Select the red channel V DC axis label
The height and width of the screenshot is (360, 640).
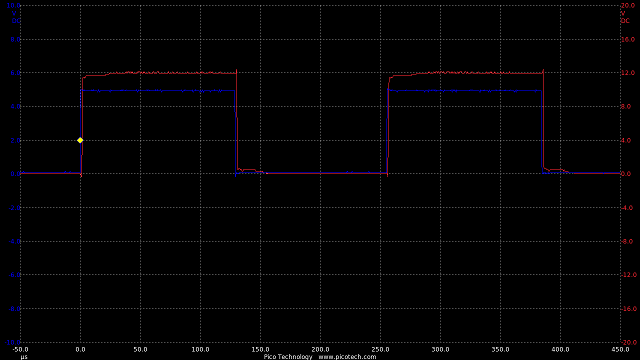625,17
